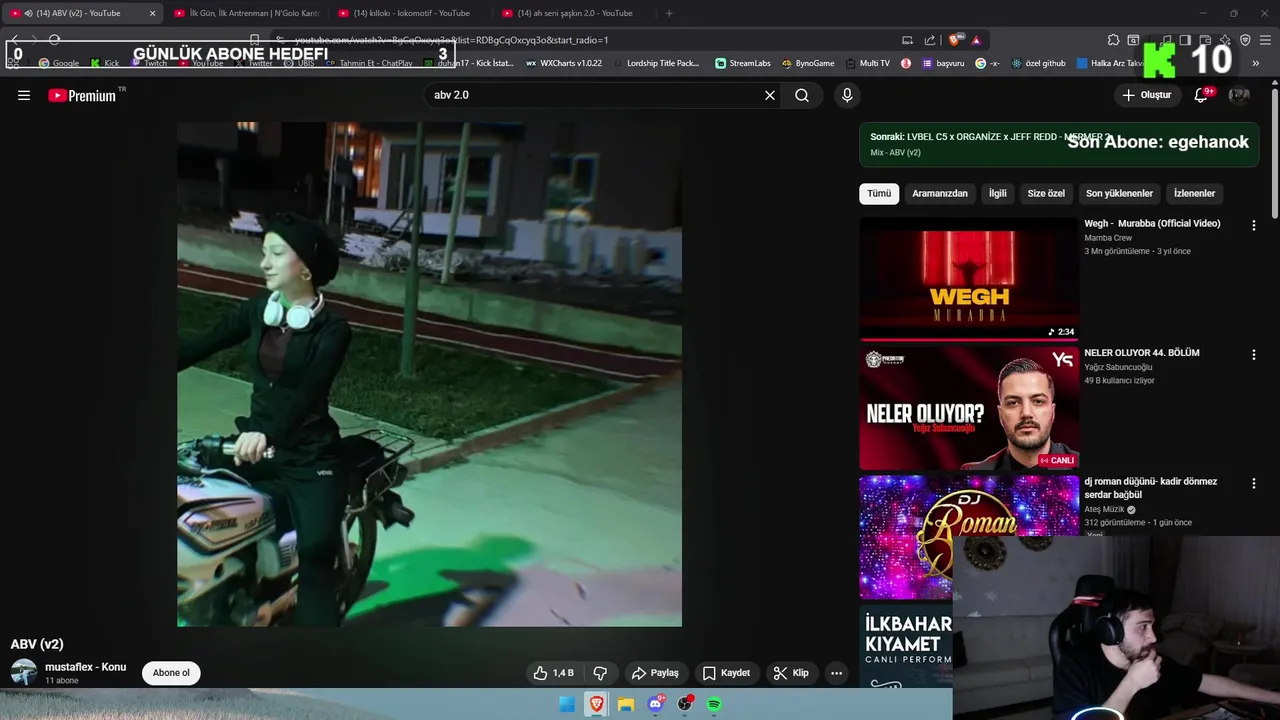Select the Size özel filter chip

click(x=1046, y=193)
